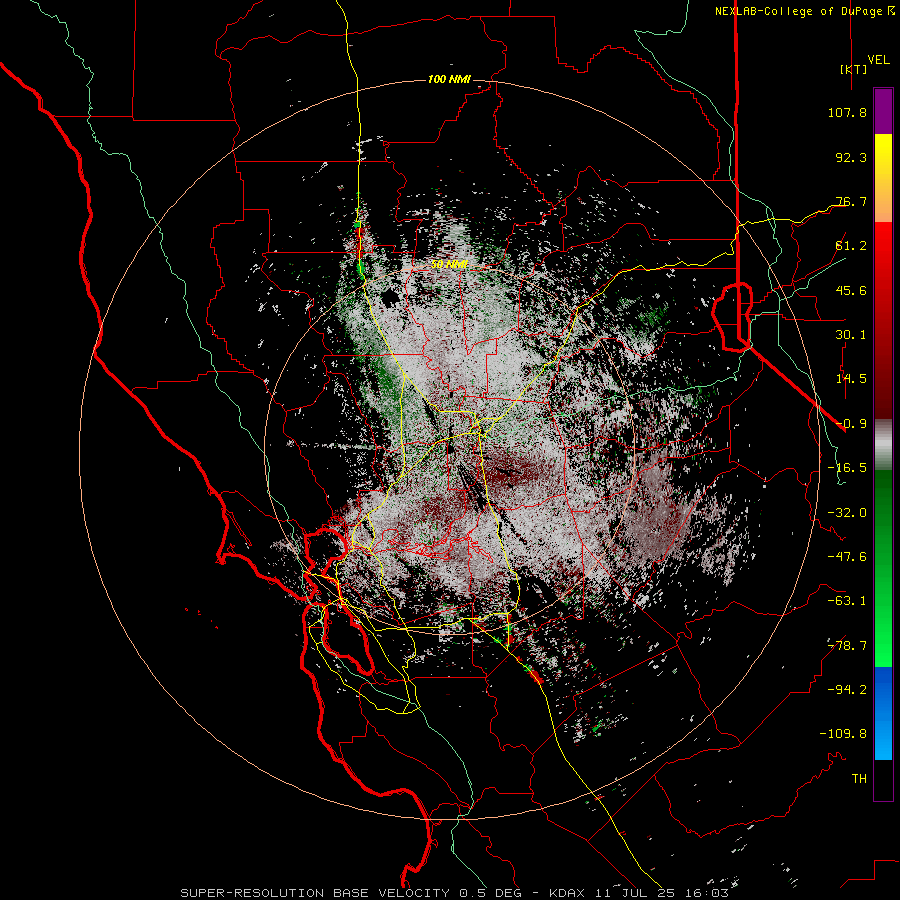This screenshot has width=900, height=900.
Task: Click the -47.6 scale value
Action: tap(847, 557)
